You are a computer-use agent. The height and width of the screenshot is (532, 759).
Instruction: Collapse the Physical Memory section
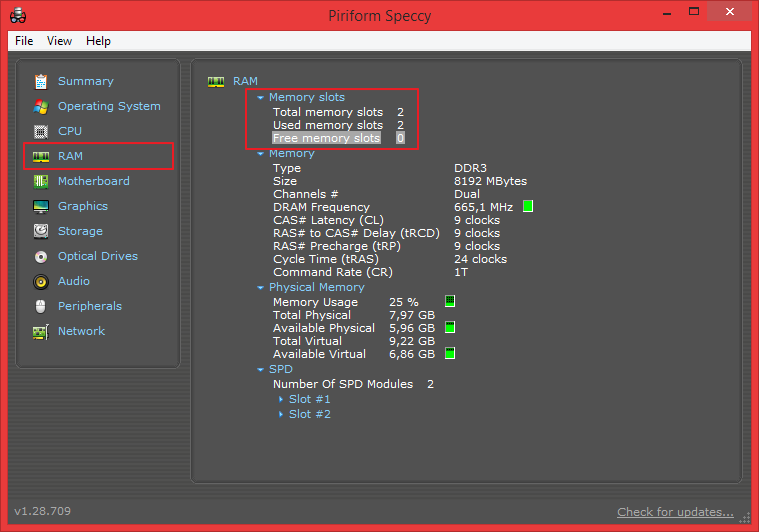[x=260, y=288]
